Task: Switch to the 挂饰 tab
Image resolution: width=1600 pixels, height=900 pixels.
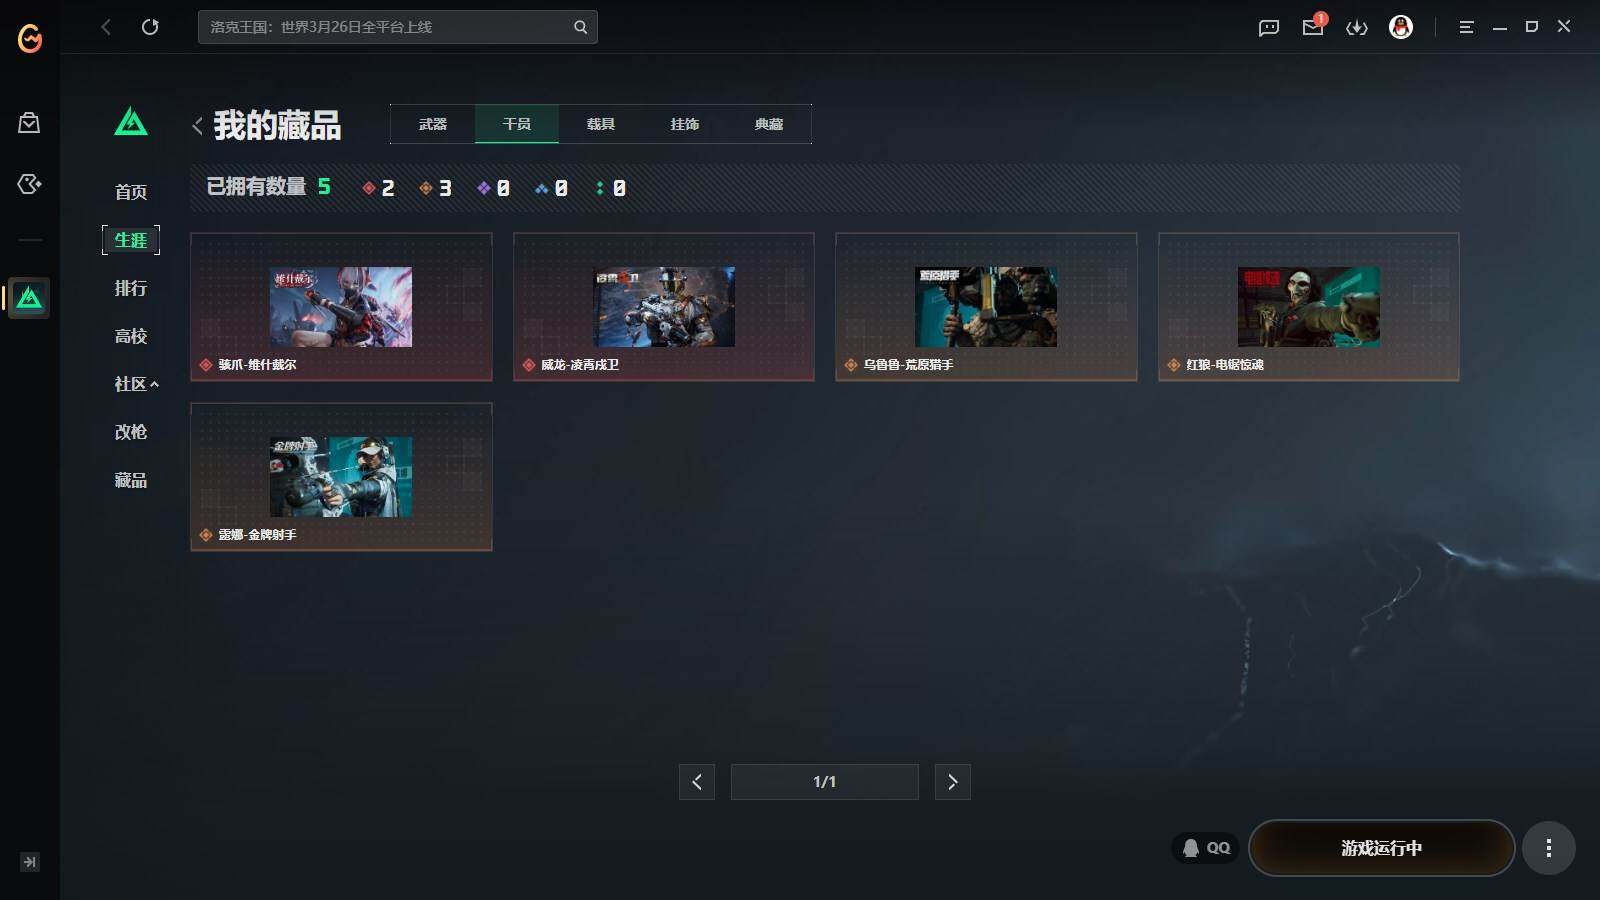Action: [x=685, y=124]
